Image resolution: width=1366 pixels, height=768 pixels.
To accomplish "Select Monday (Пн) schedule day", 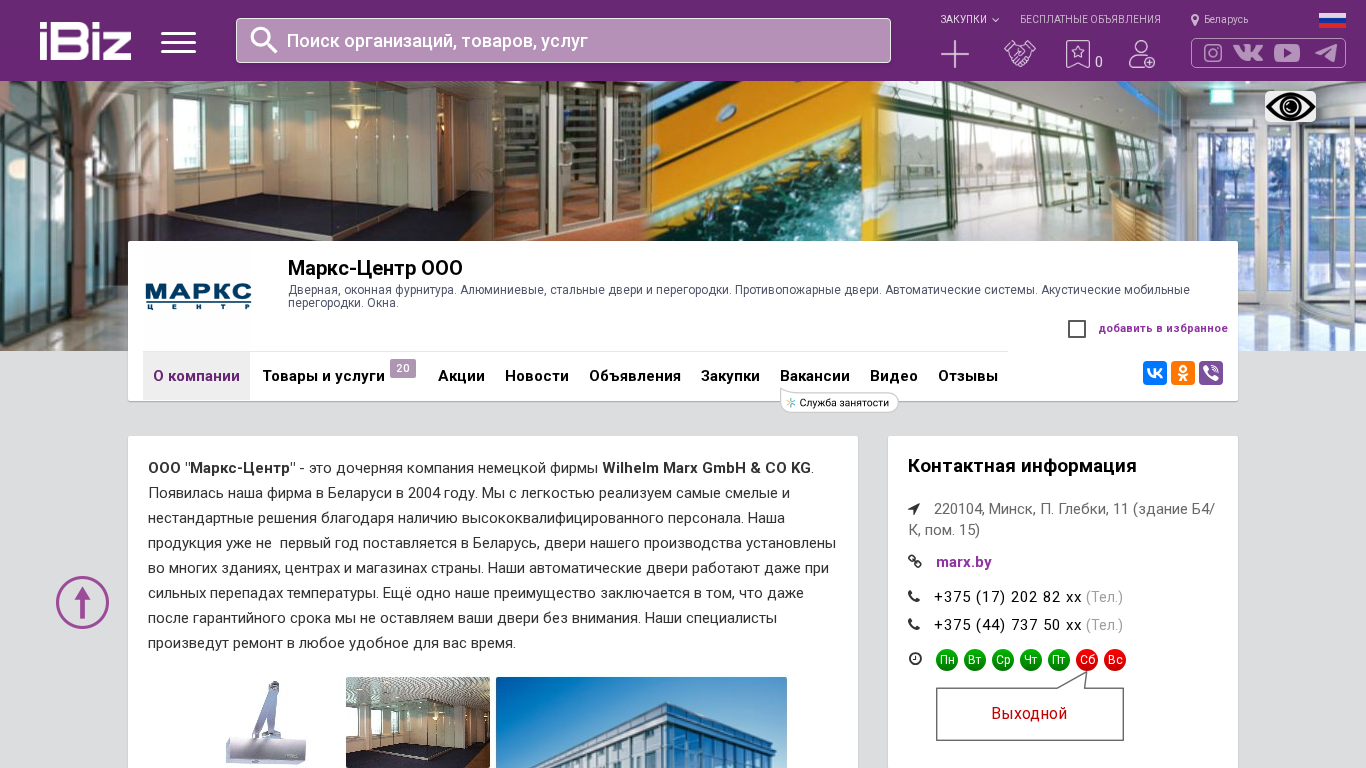I will point(947,660).
